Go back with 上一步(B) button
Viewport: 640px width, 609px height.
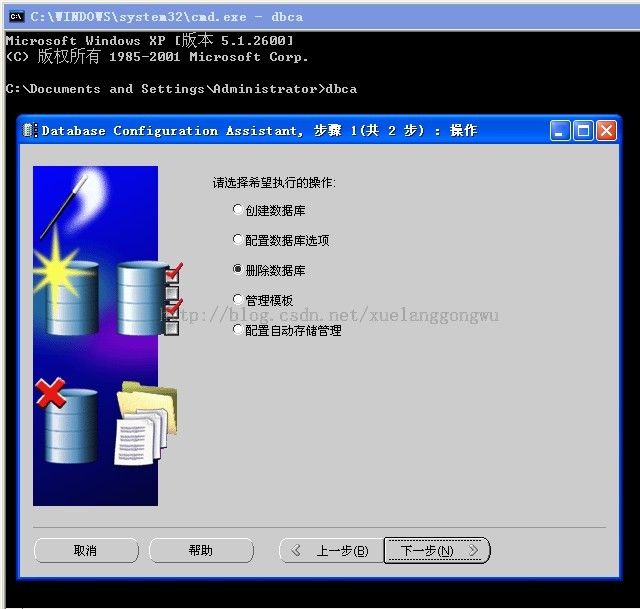(x=331, y=551)
